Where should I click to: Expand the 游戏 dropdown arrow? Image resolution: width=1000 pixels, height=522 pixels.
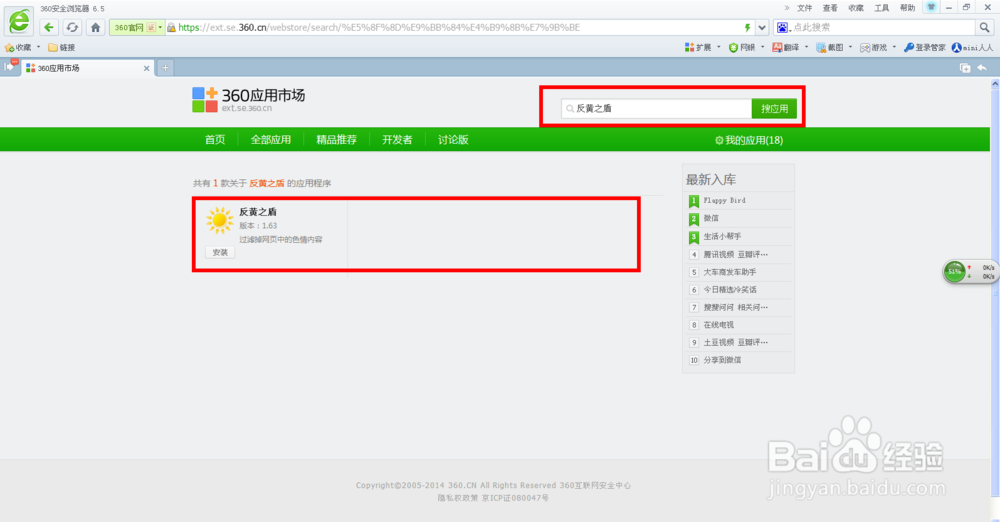click(x=894, y=47)
